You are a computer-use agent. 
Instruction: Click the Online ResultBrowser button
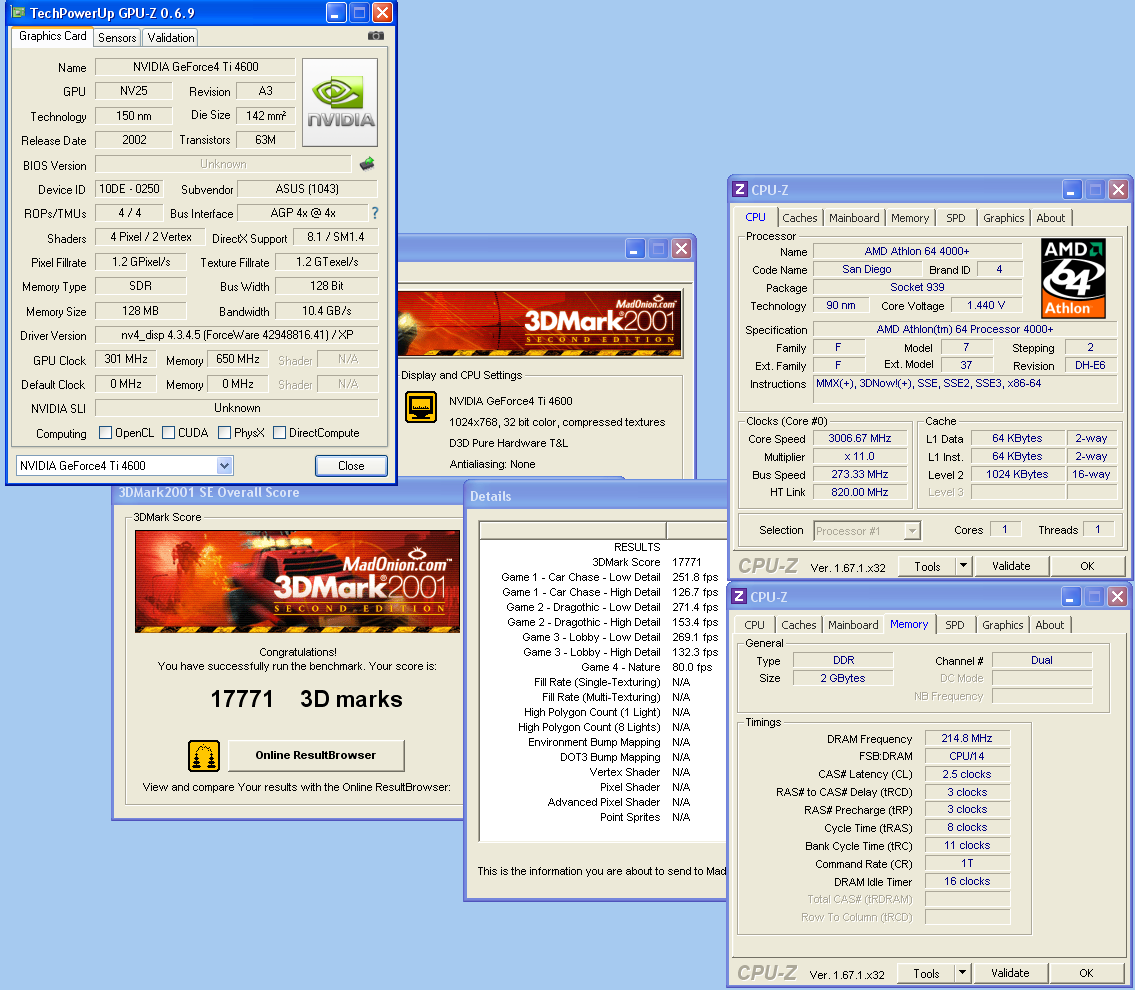316,756
